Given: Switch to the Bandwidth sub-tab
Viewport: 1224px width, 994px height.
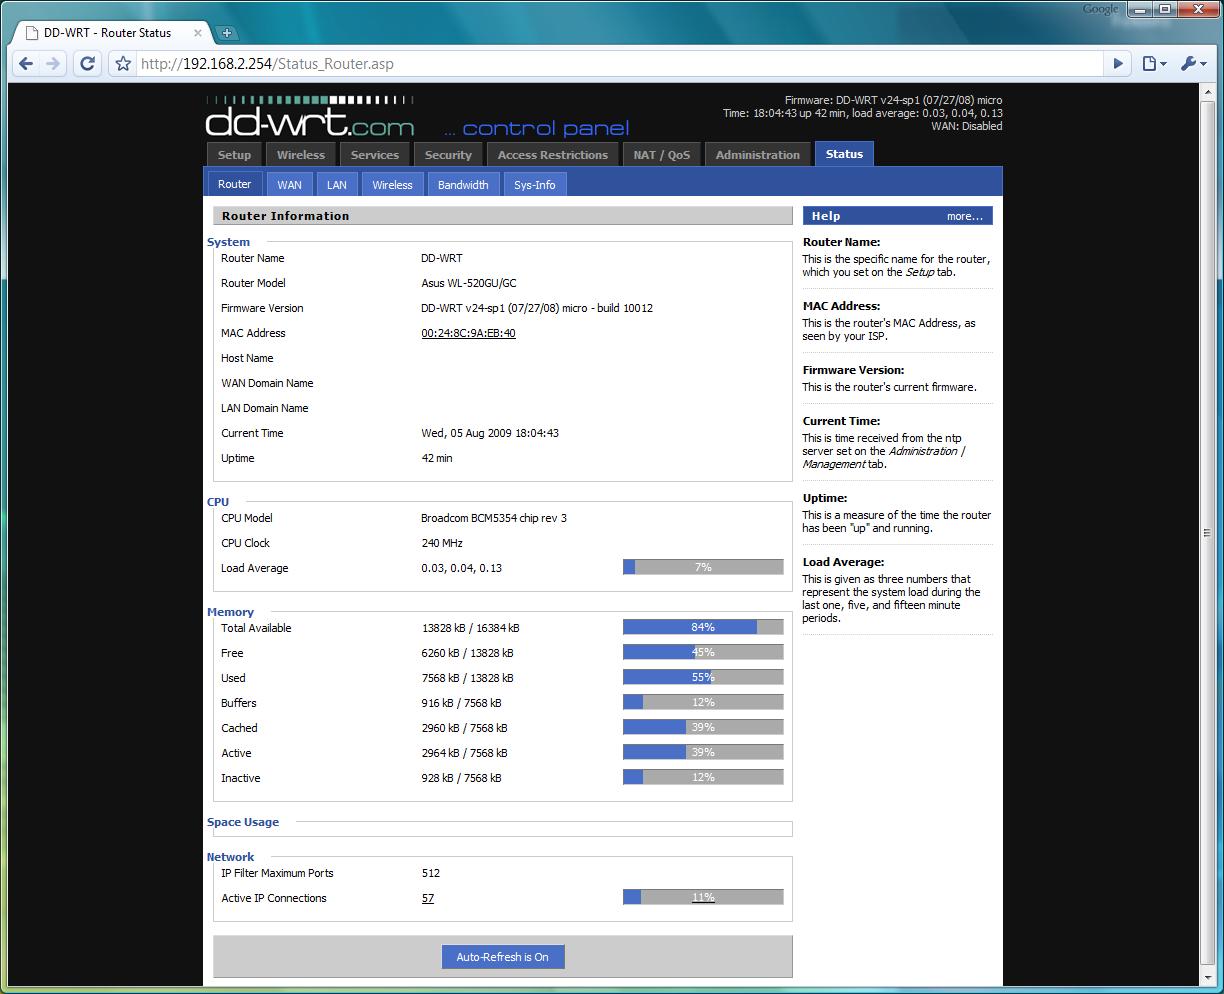Looking at the screenshot, I should pyautogui.click(x=463, y=185).
